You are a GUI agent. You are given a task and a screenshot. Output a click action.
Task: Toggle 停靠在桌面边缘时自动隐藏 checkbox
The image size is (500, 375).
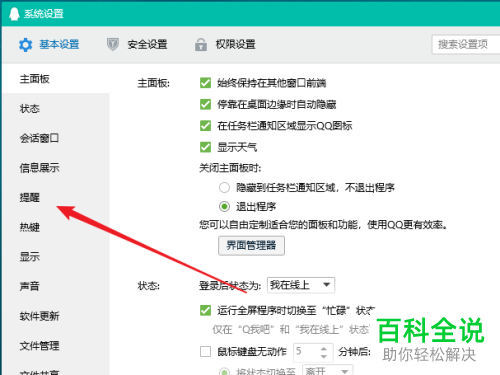tap(205, 104)
